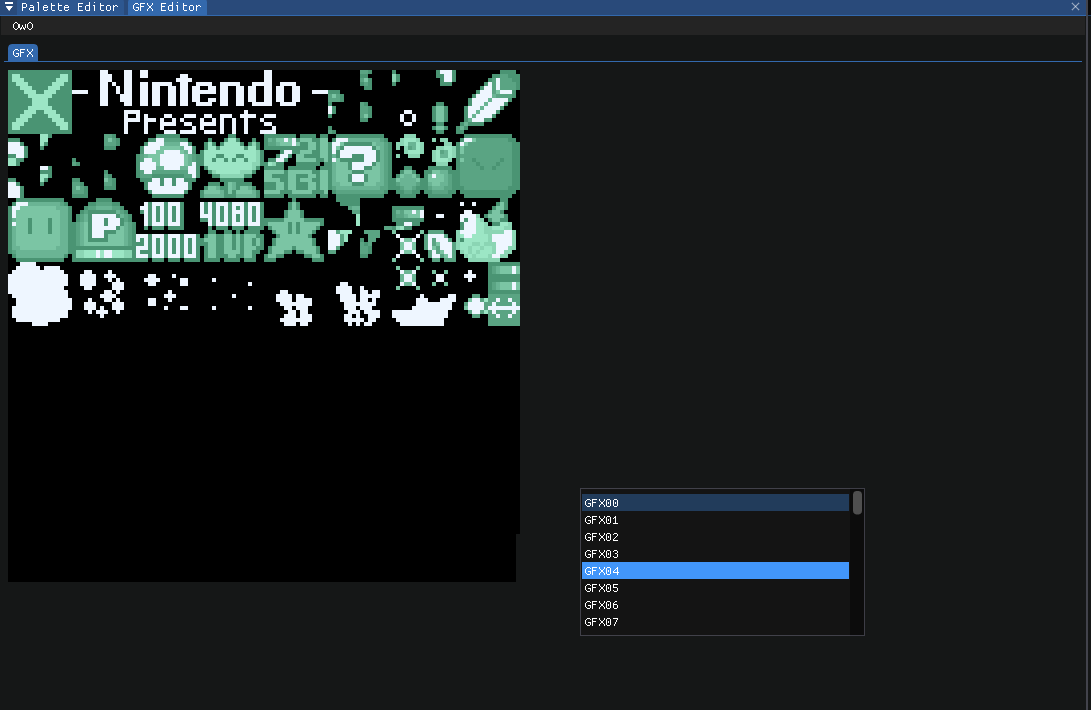This screenshot has height=710, width=1091.
Task: Click the mushroom sprite tile
Action: pyautogui.click(x=167, y=165)
